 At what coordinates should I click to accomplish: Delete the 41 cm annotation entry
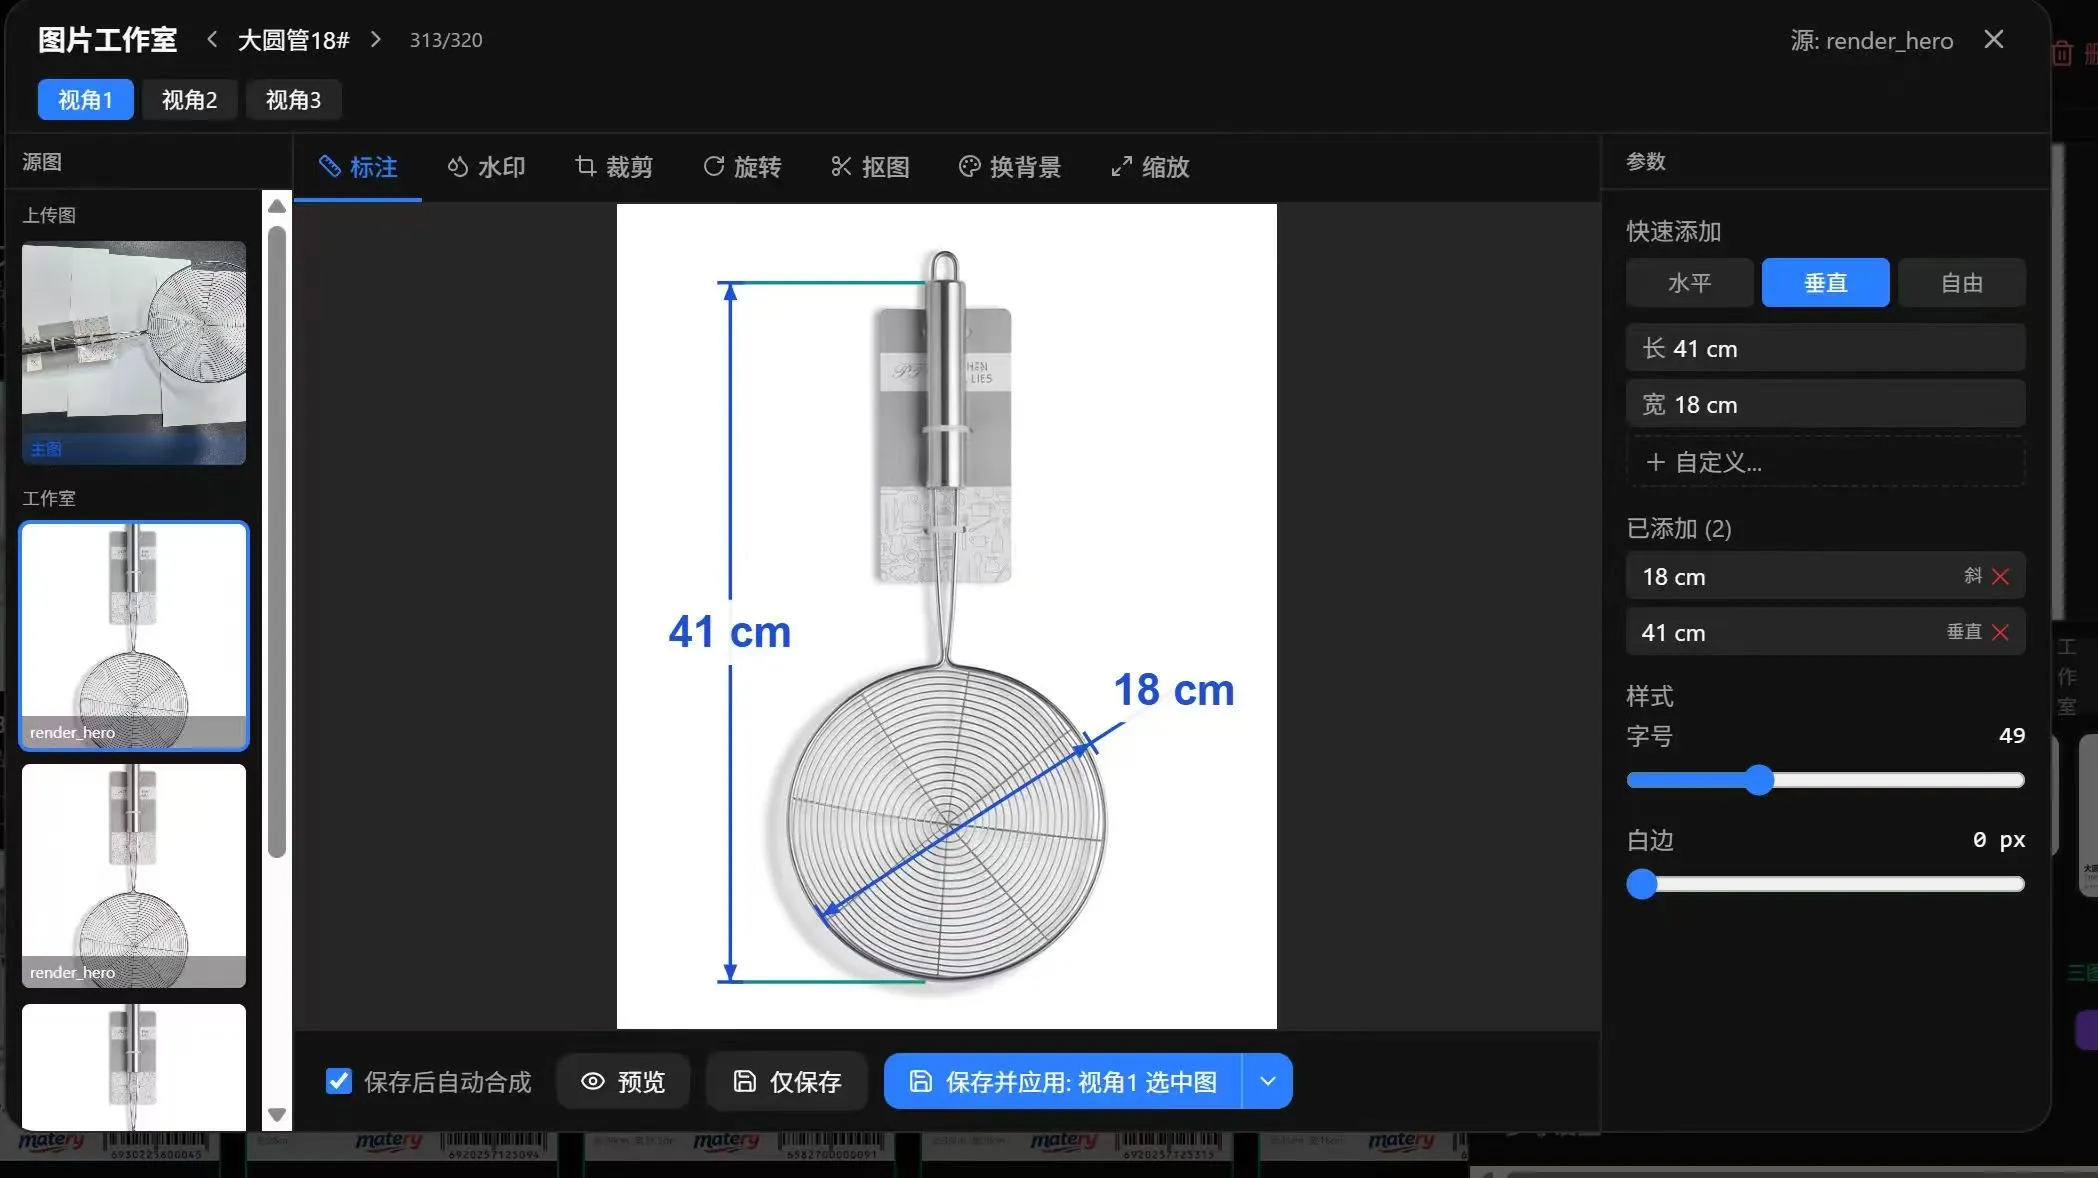click(2001, 632)
